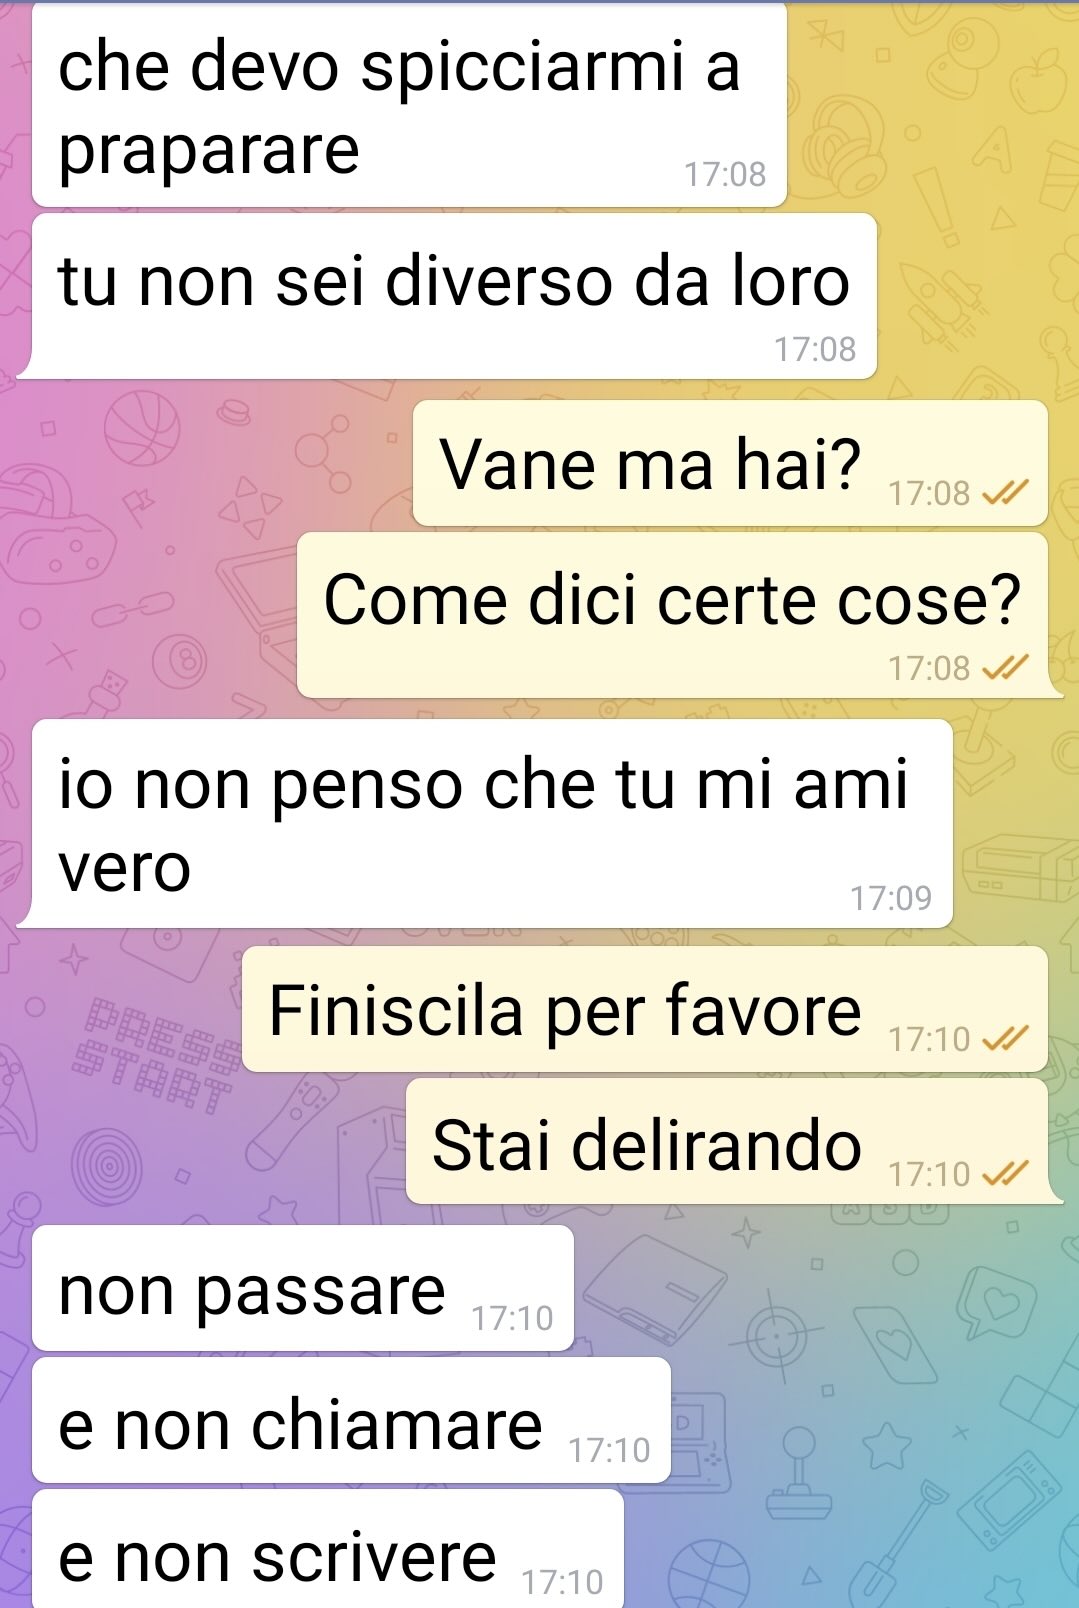Select the 'e non chiamare' message
Screen dimensions: 1079x1608
pos(351,1420)
